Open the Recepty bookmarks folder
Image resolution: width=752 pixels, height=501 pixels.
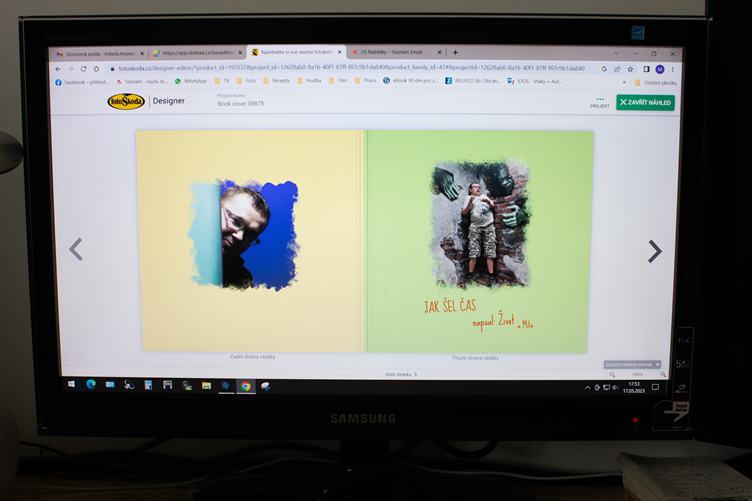click(277, 81)
